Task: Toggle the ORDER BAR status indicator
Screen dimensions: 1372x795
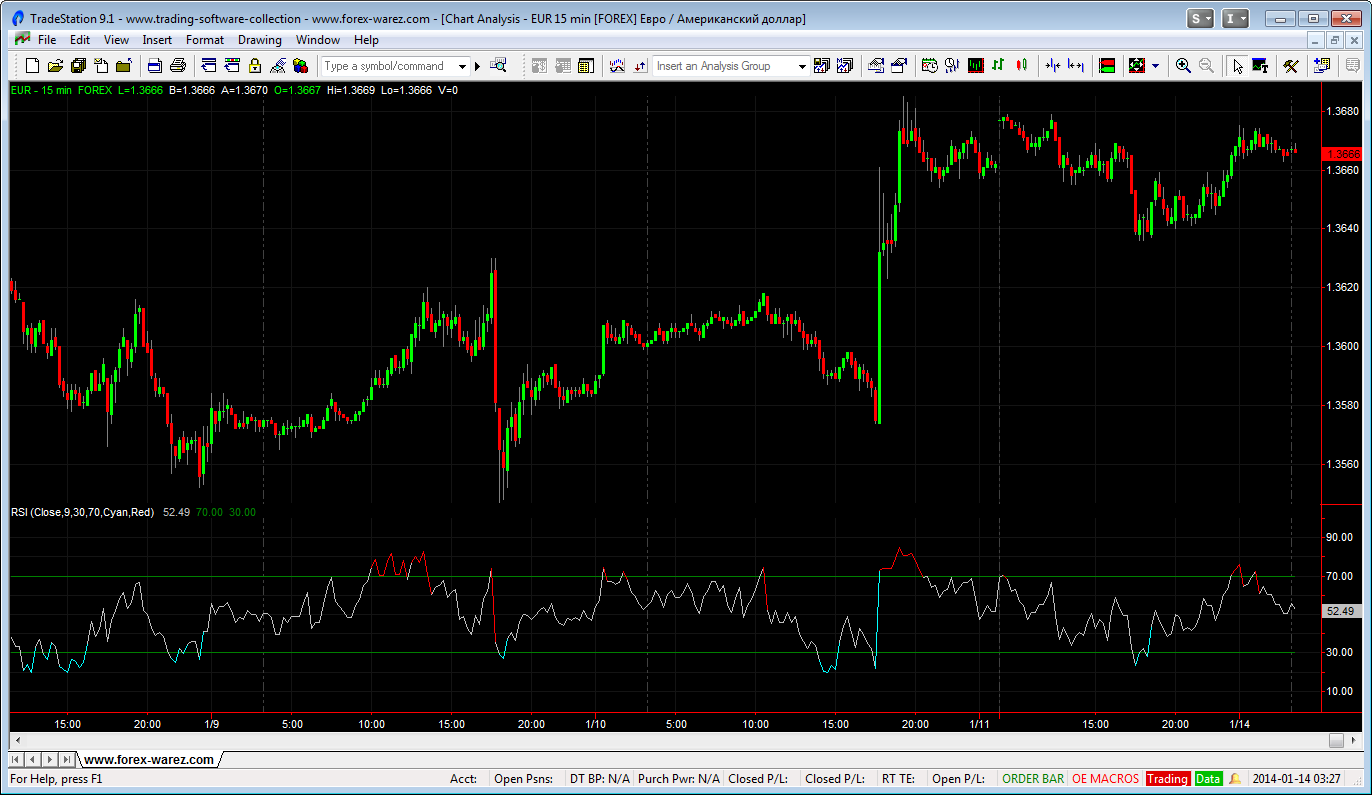Action: (1033, 779)
